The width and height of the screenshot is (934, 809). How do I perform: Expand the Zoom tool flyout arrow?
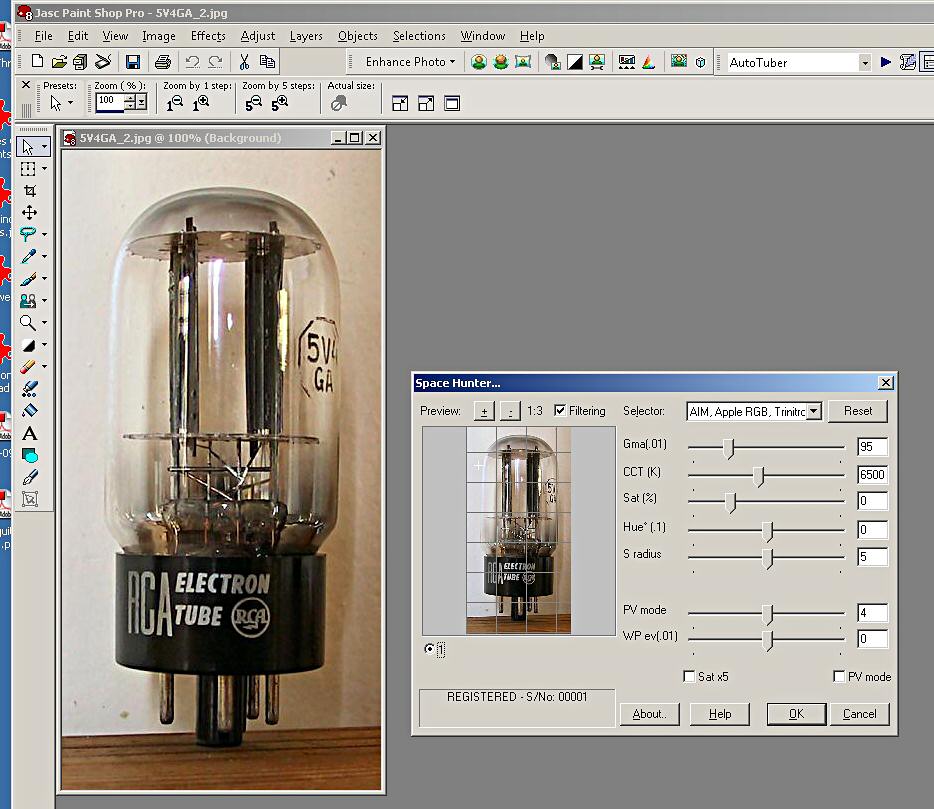pos(45,323)
